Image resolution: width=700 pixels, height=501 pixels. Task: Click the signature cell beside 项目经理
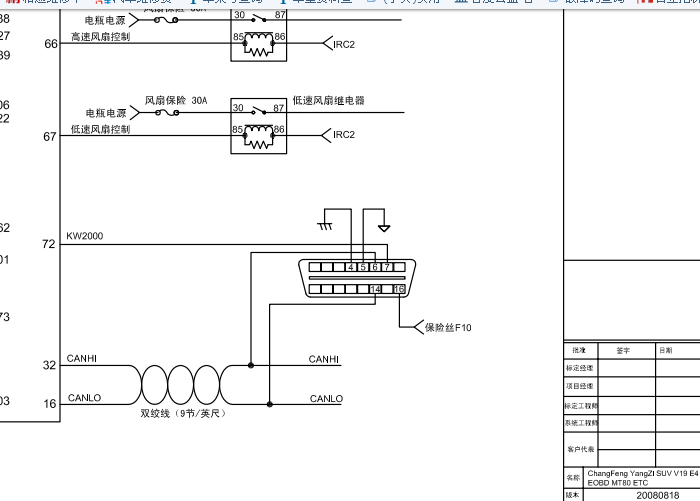point(627,386)
